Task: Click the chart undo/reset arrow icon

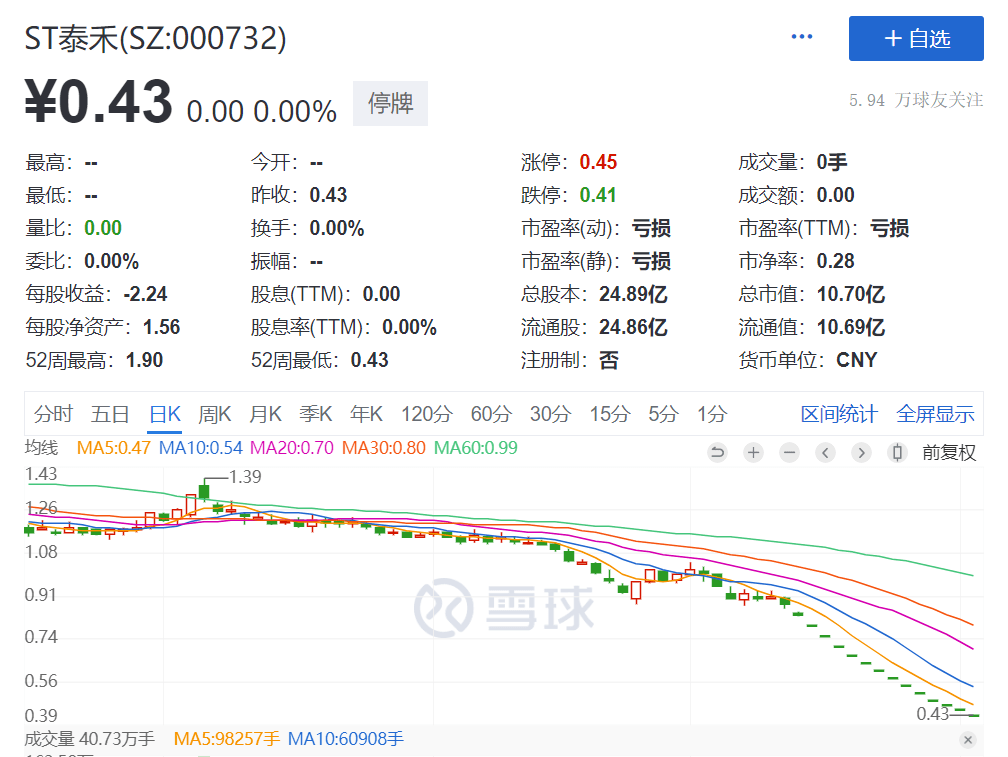Action: (717, 452)
